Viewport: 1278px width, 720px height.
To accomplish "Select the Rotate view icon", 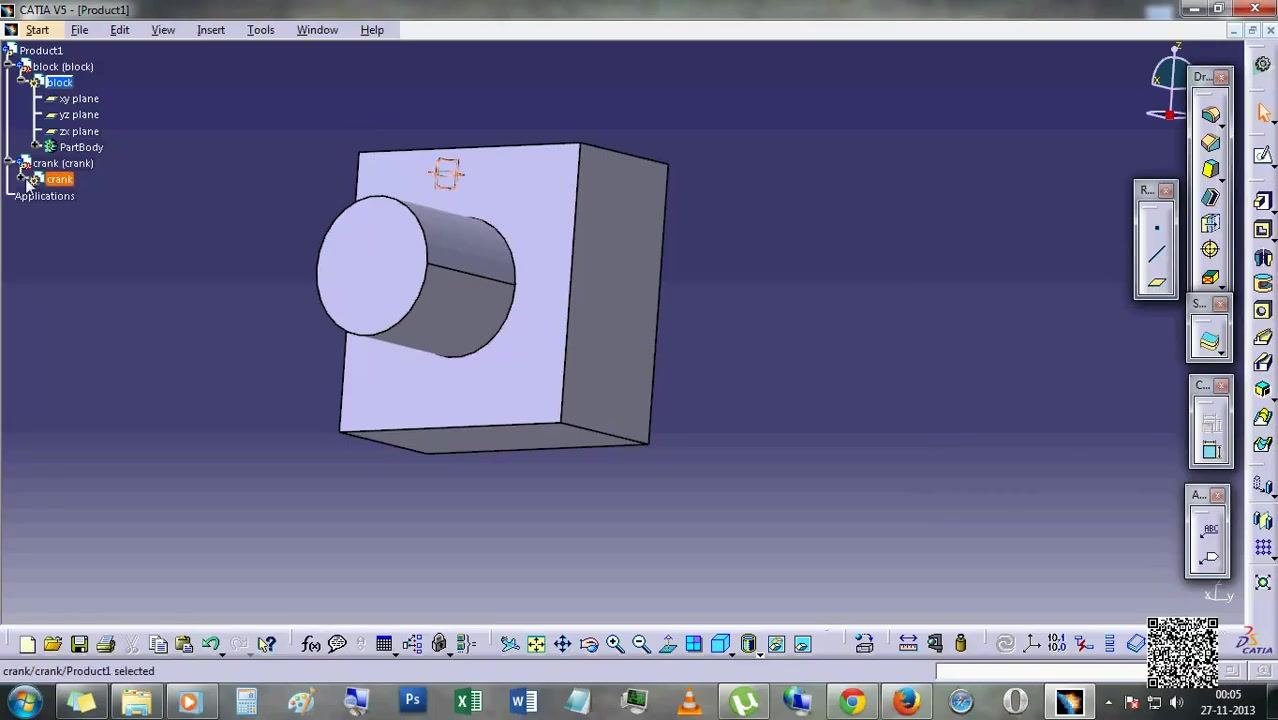I will tap(588, 645).
